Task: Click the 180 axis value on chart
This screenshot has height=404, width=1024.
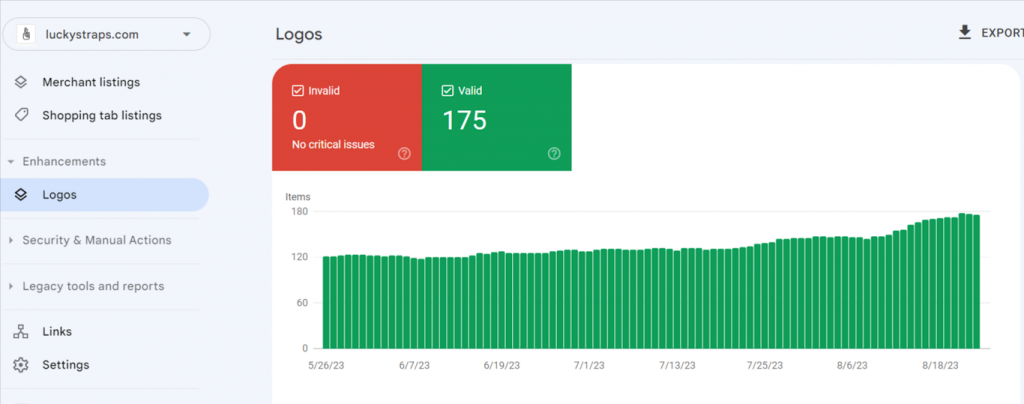Action: [x=300, y=211]
